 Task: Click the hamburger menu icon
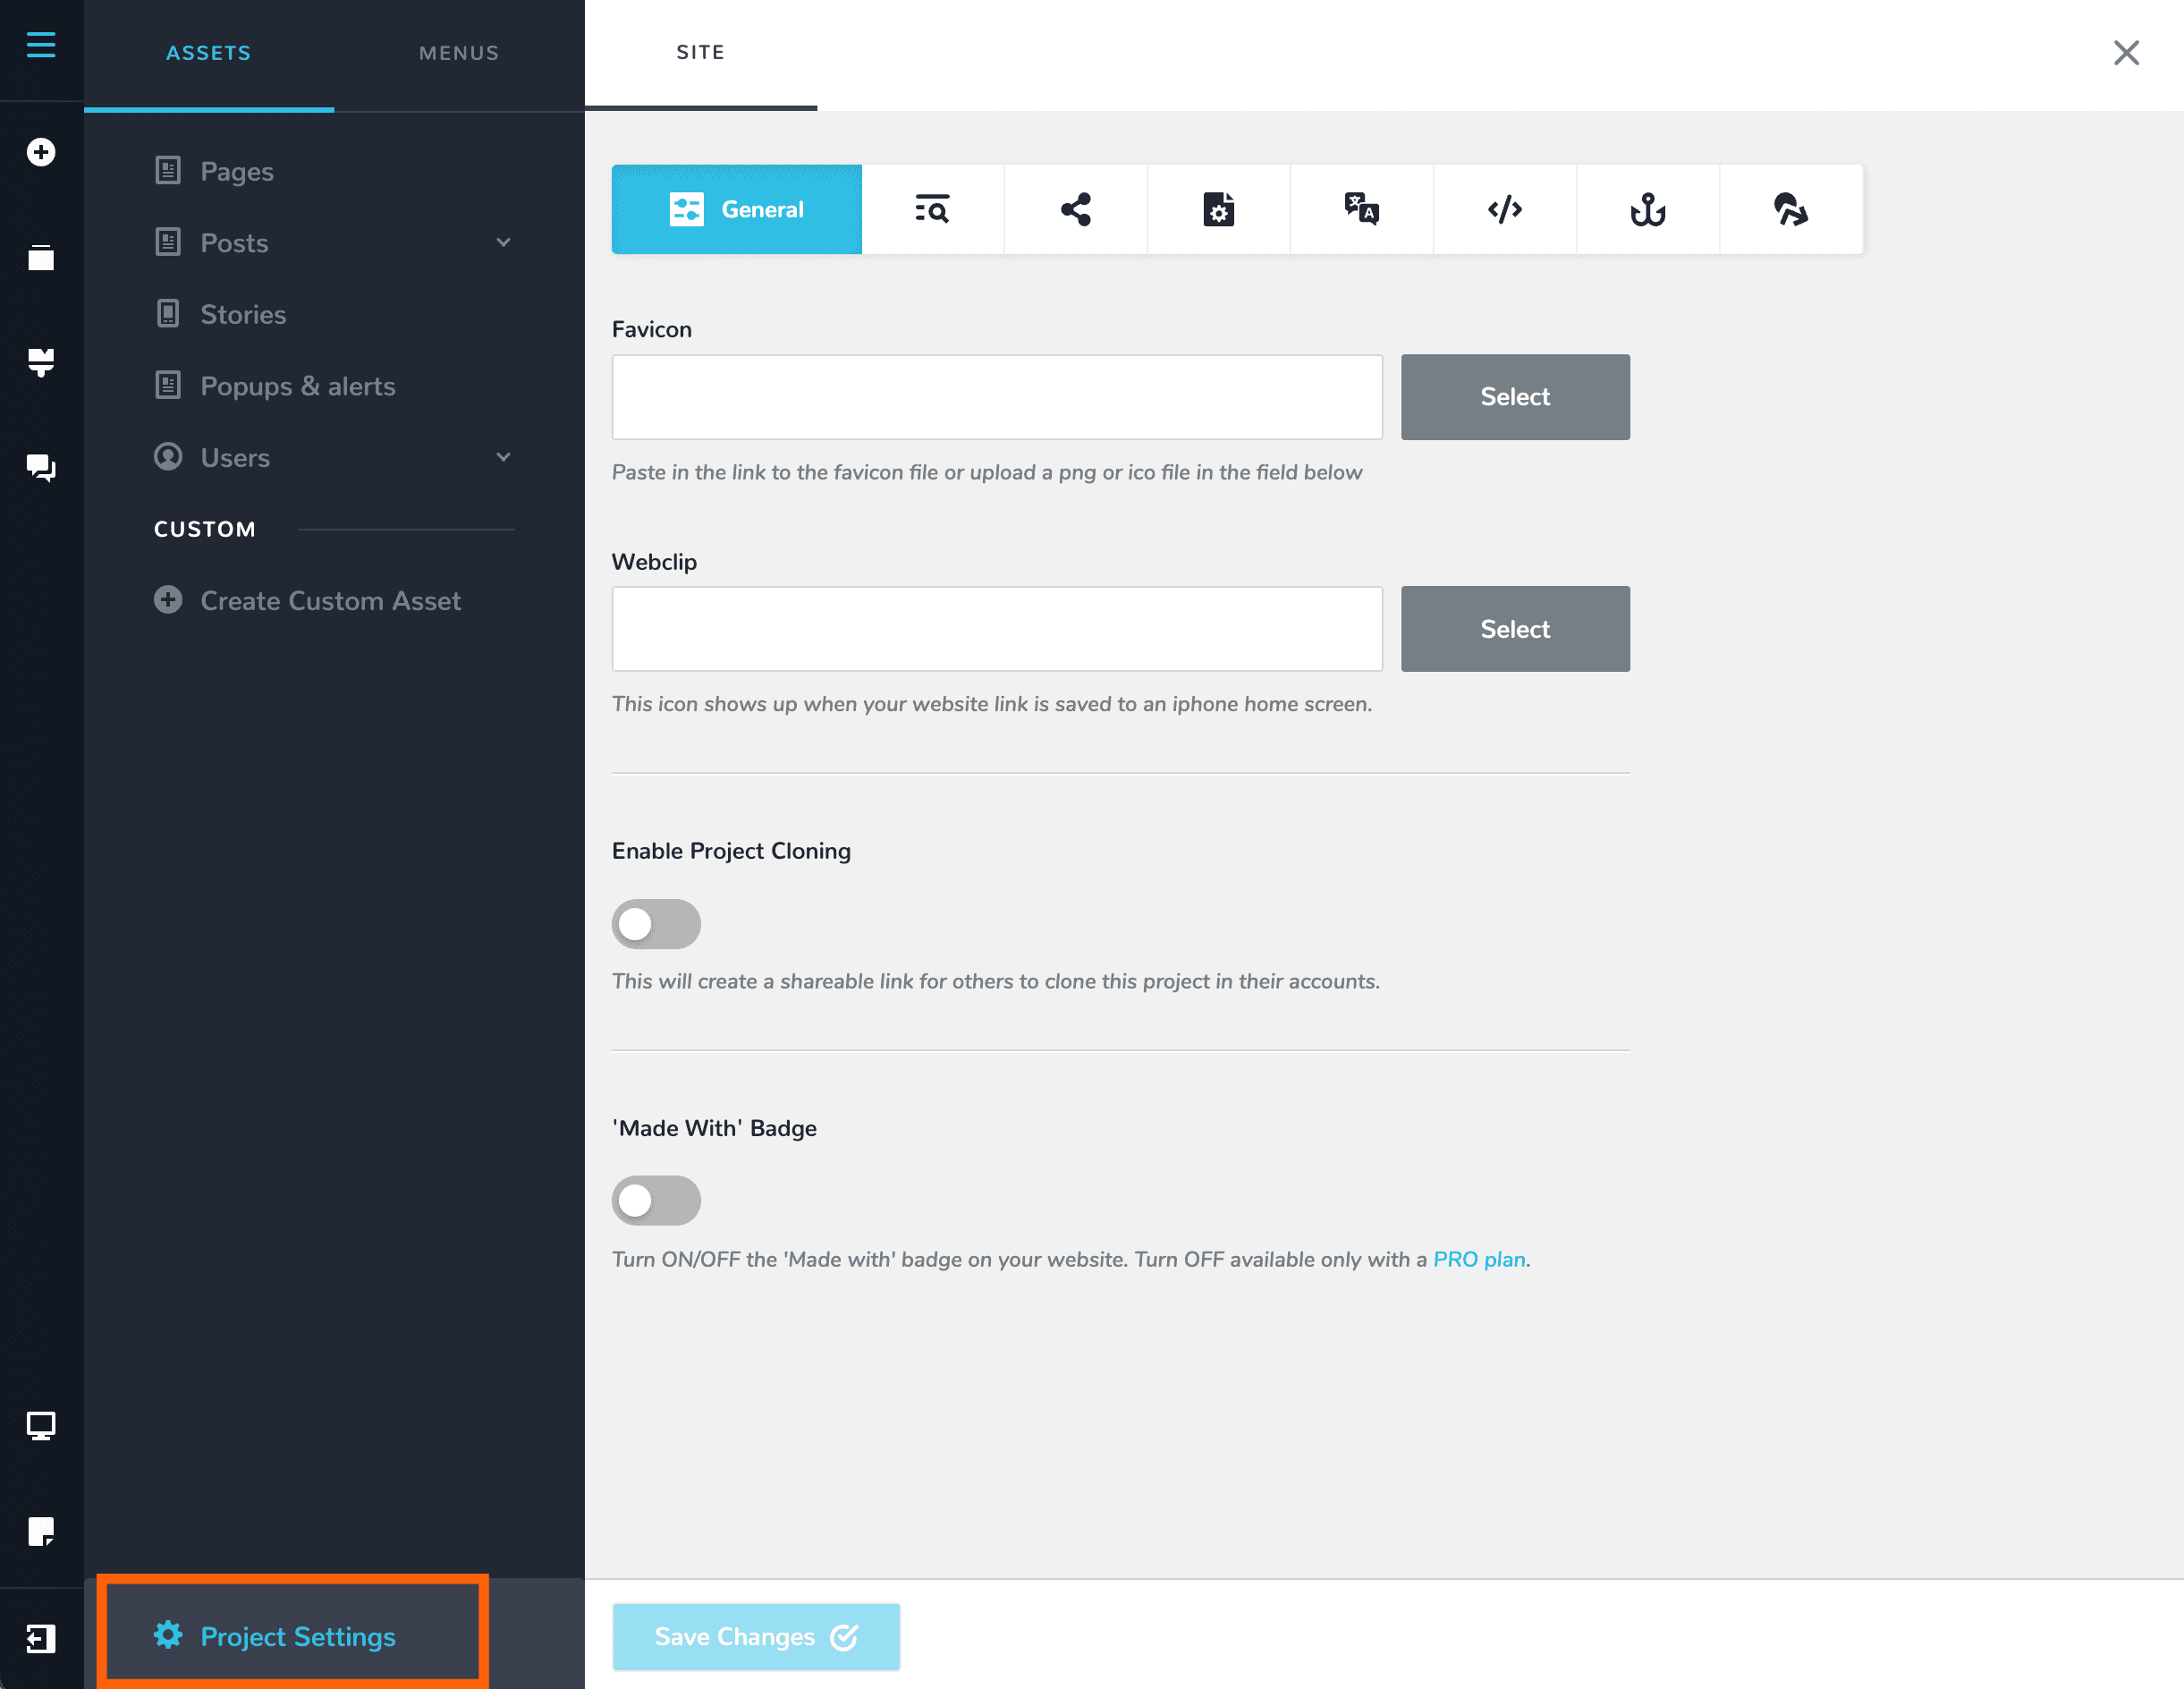(41, 44)
